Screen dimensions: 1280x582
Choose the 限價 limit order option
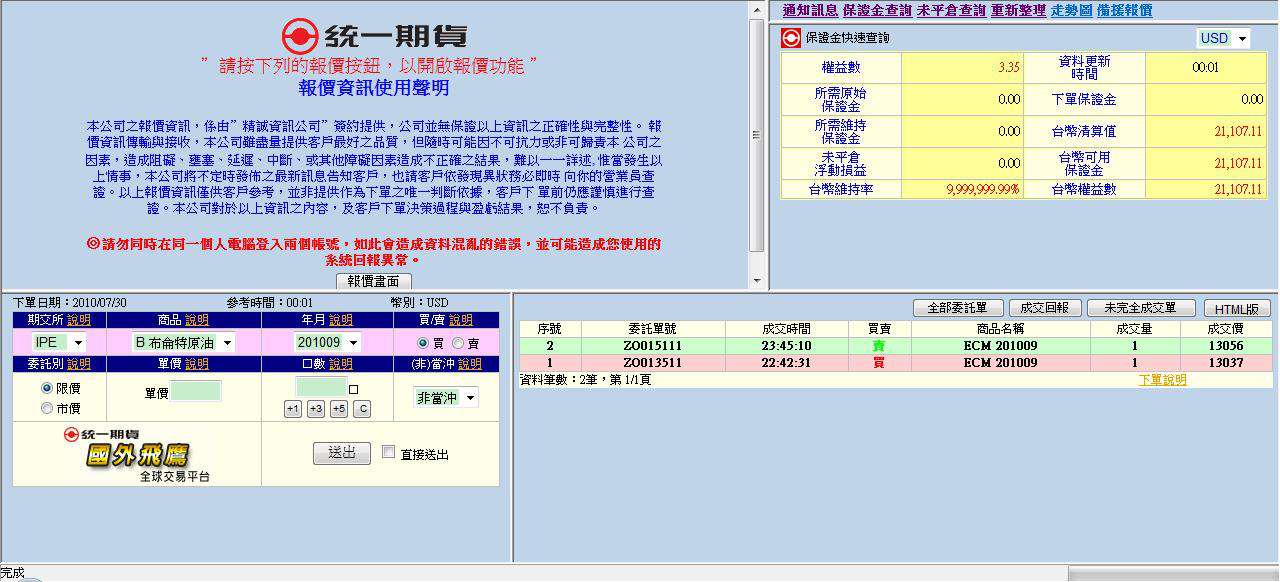(x=47, y=388)
